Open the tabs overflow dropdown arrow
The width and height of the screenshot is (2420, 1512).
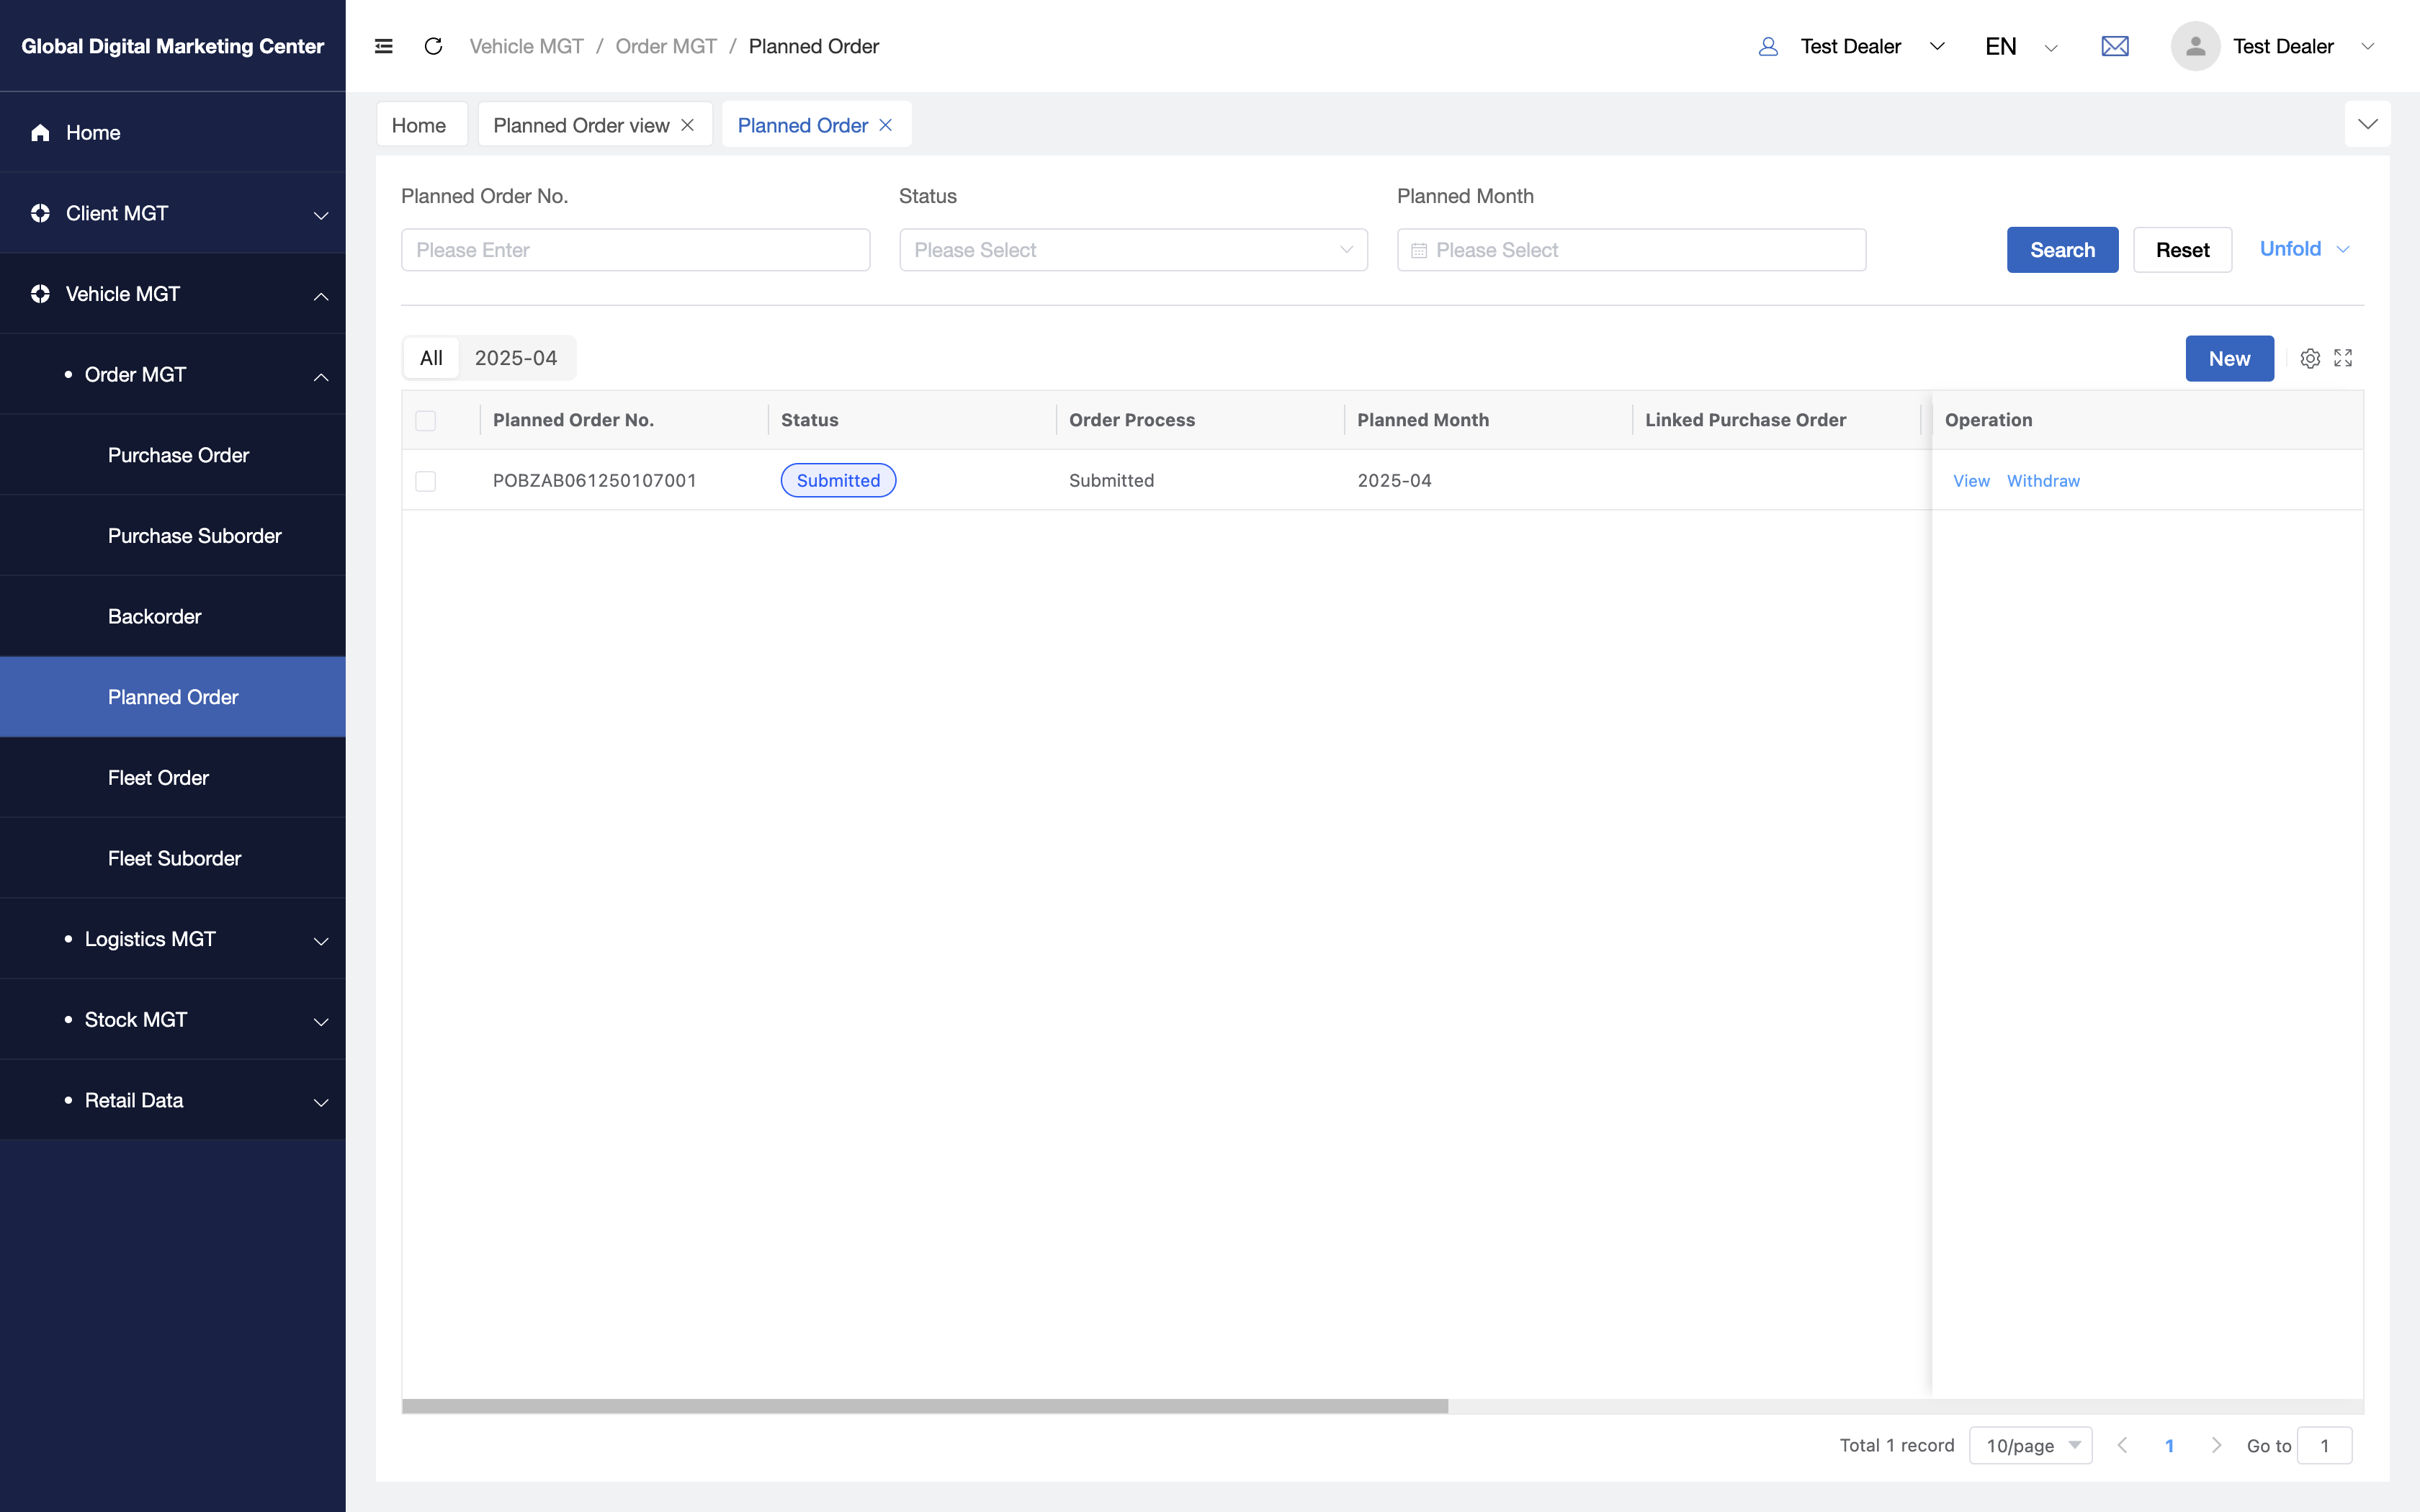pos(2367,124)
